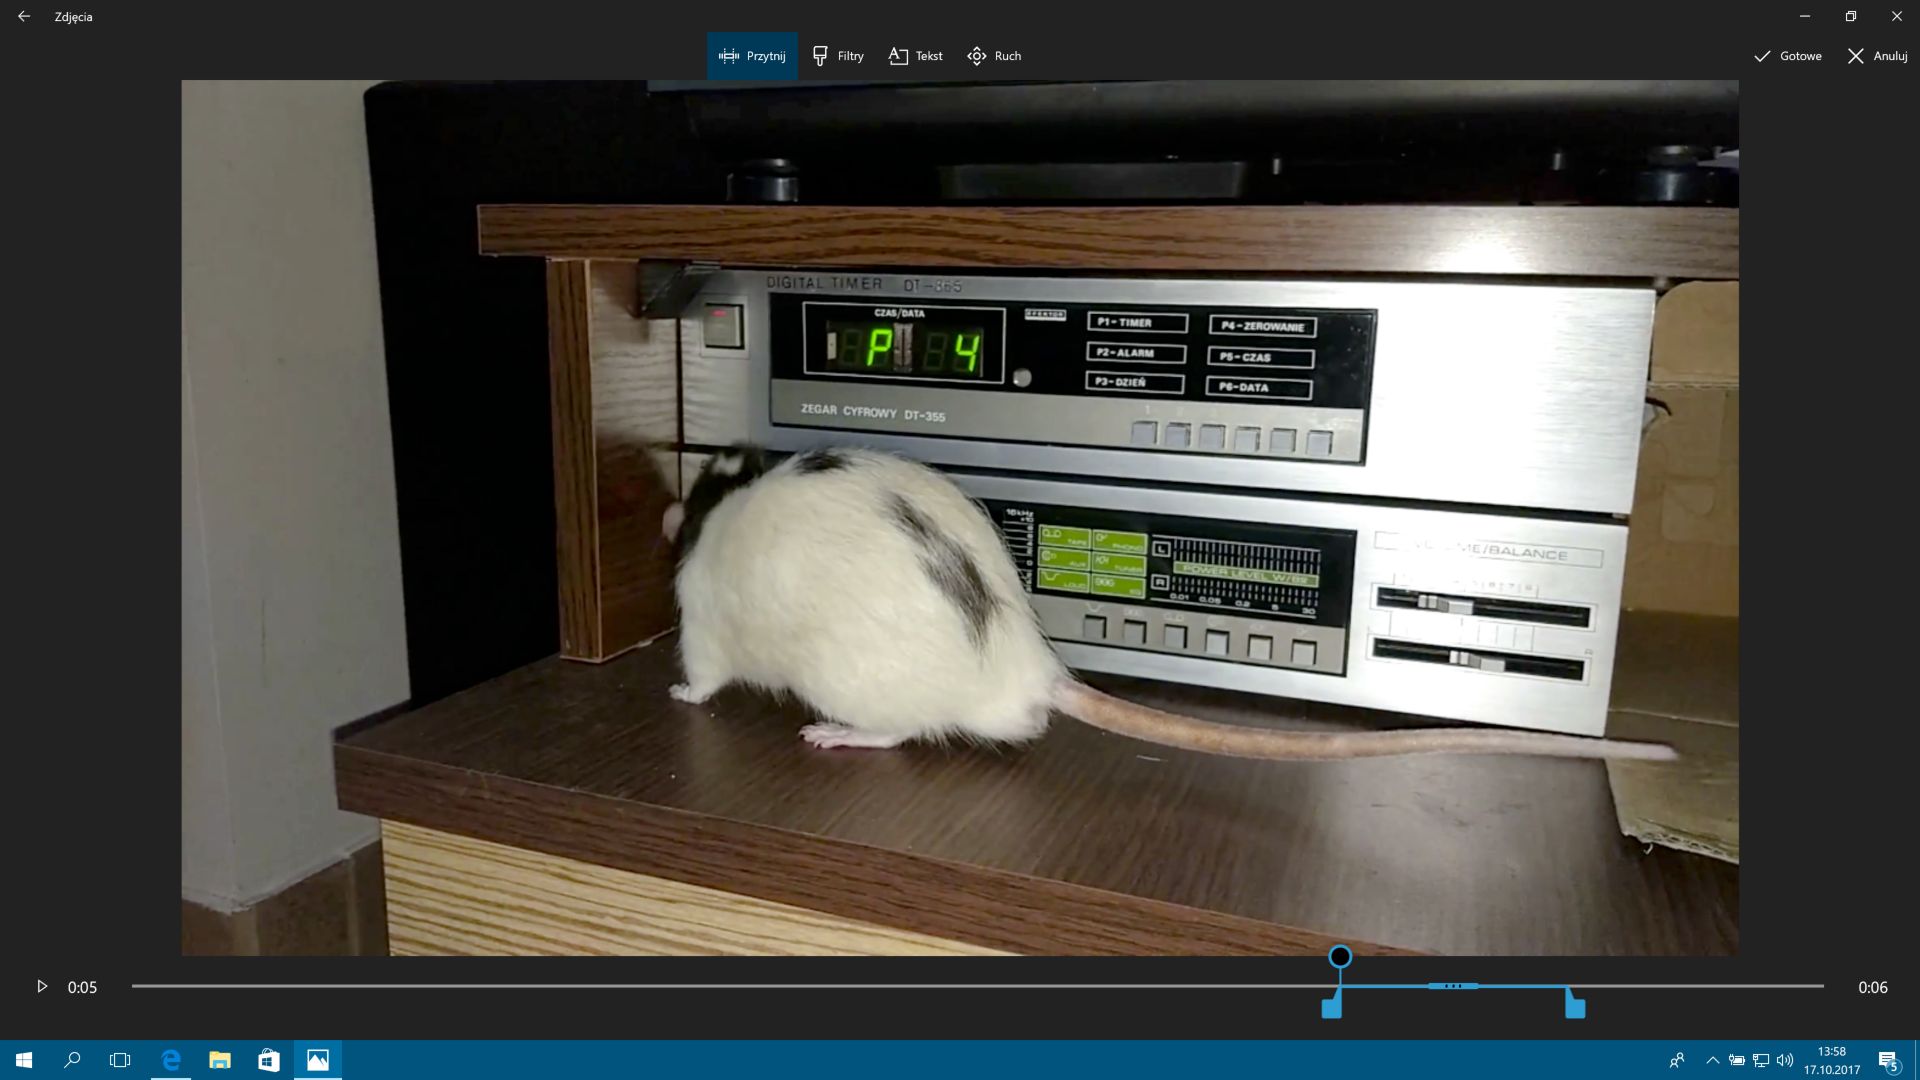
Task: Open Task View in taskbar
Action: 120,1060
